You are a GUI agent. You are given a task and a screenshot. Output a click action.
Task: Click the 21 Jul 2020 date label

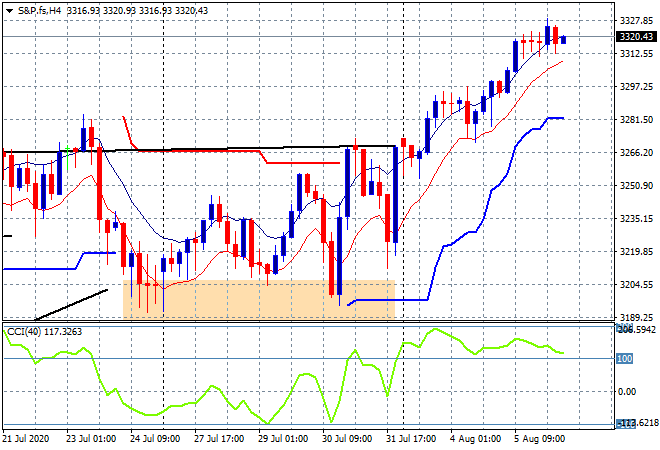pyautogui.click(x=26, y=439)
